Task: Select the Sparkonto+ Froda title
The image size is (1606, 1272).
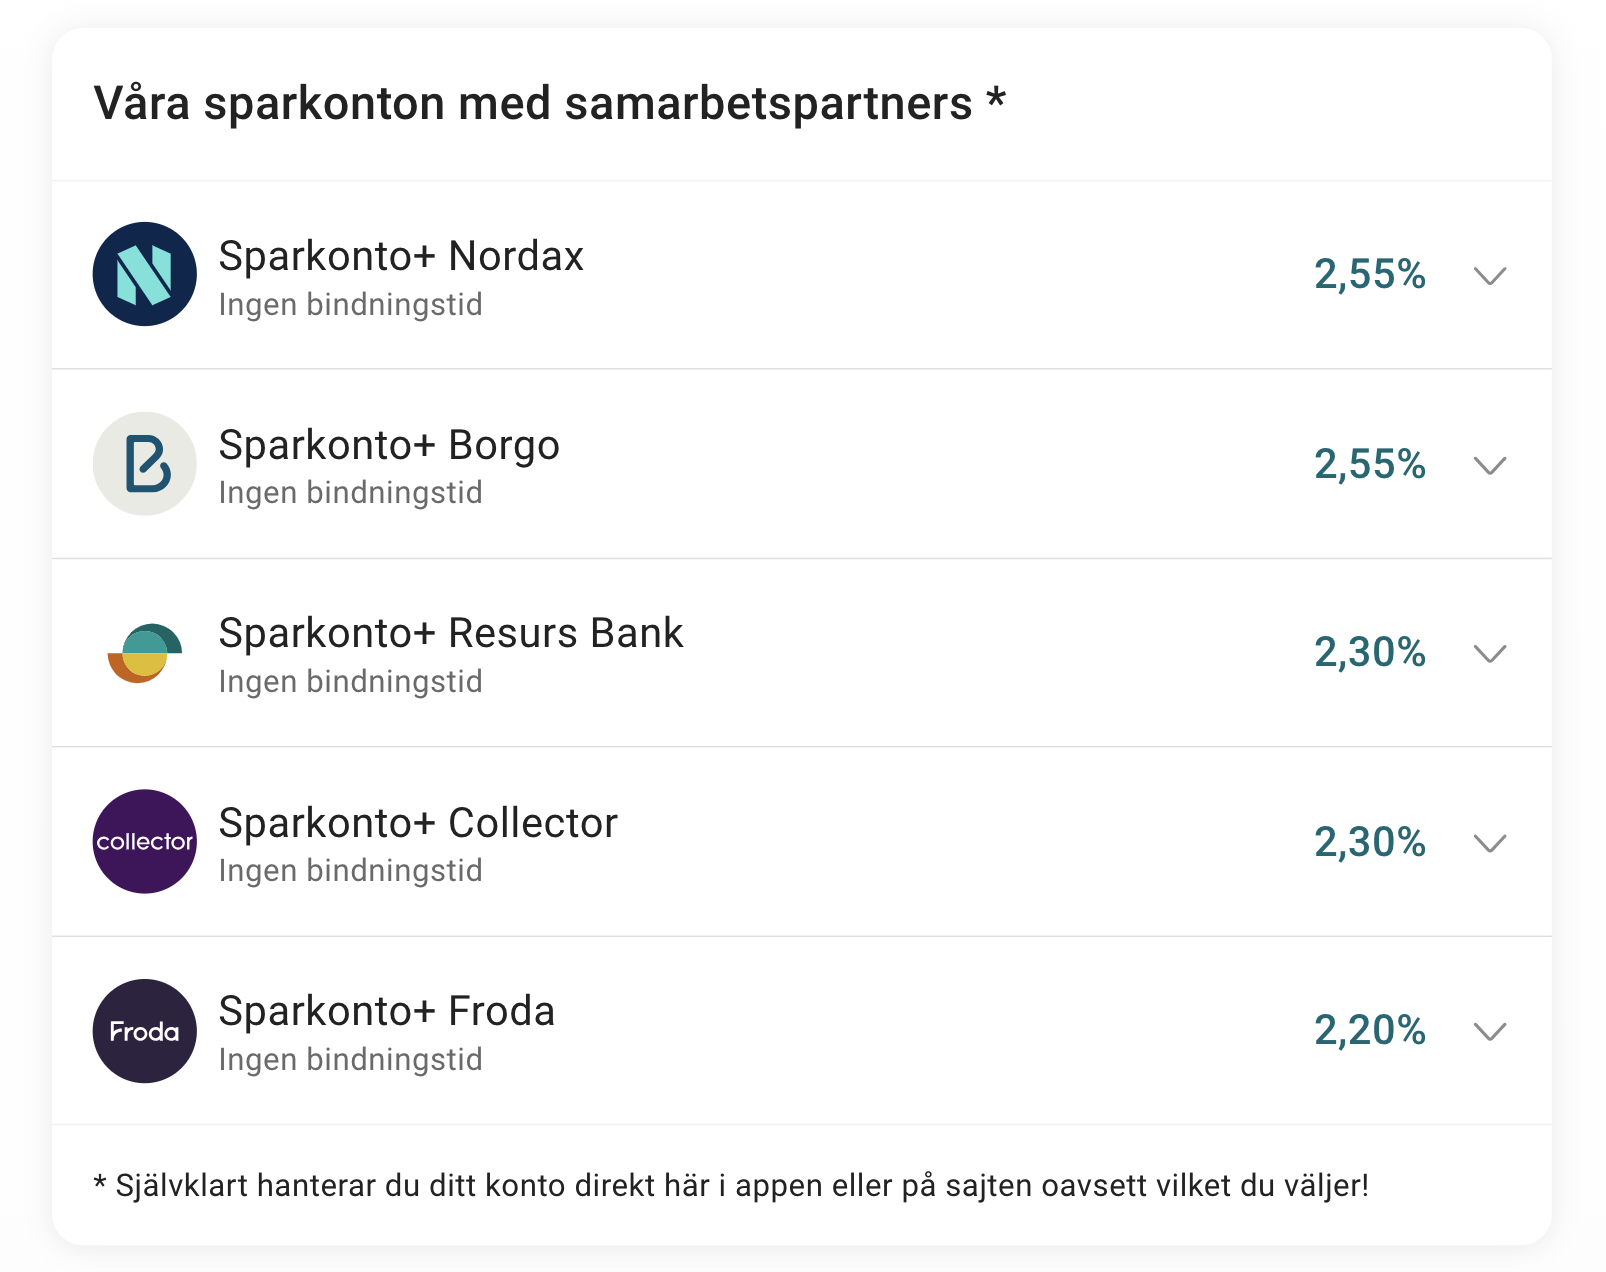Action: coord(387,1011)
